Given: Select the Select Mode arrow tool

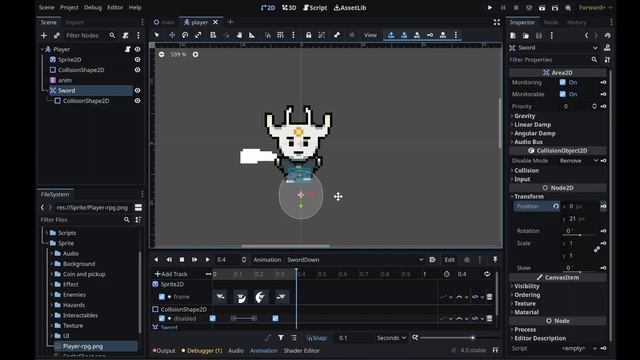Looking at the screenshot, I should click(157, 35).
